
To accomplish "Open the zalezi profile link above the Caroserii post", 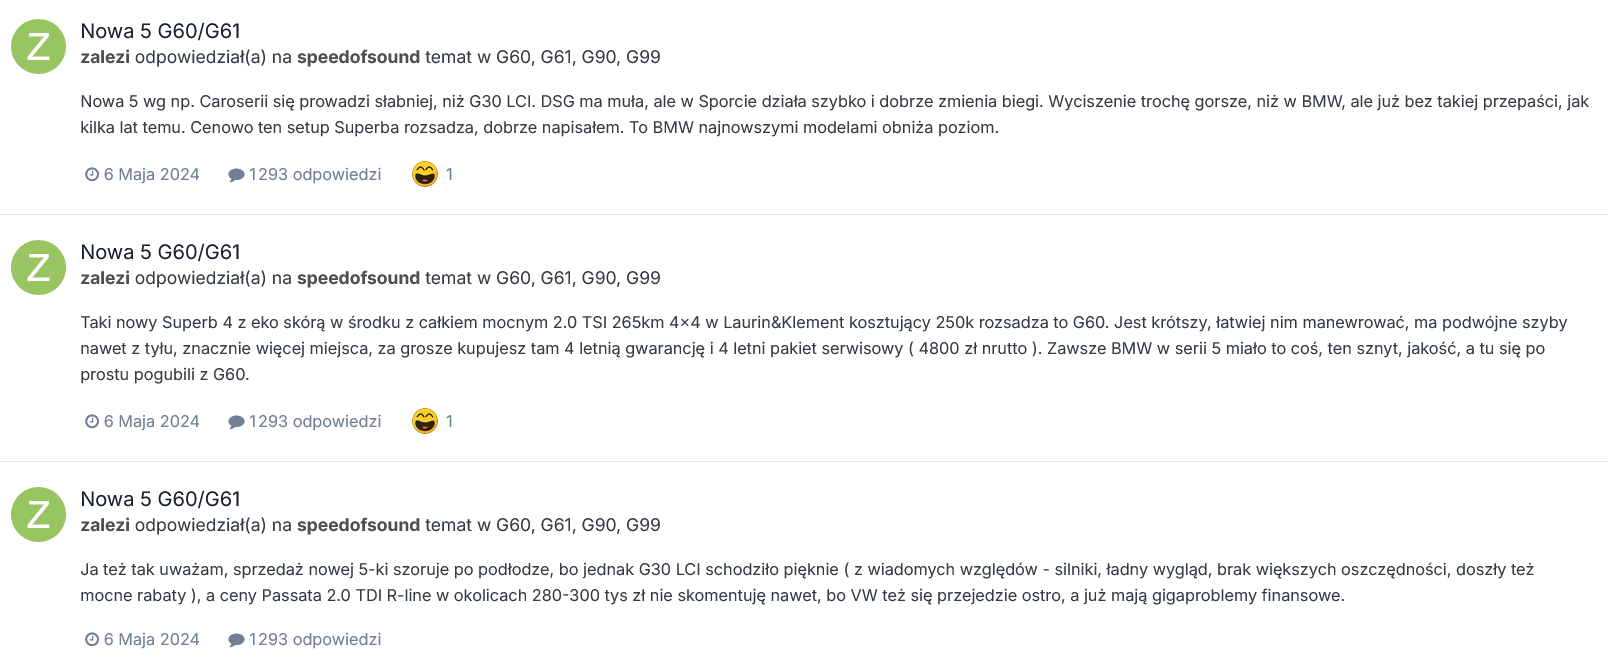I will click(105, 57).
